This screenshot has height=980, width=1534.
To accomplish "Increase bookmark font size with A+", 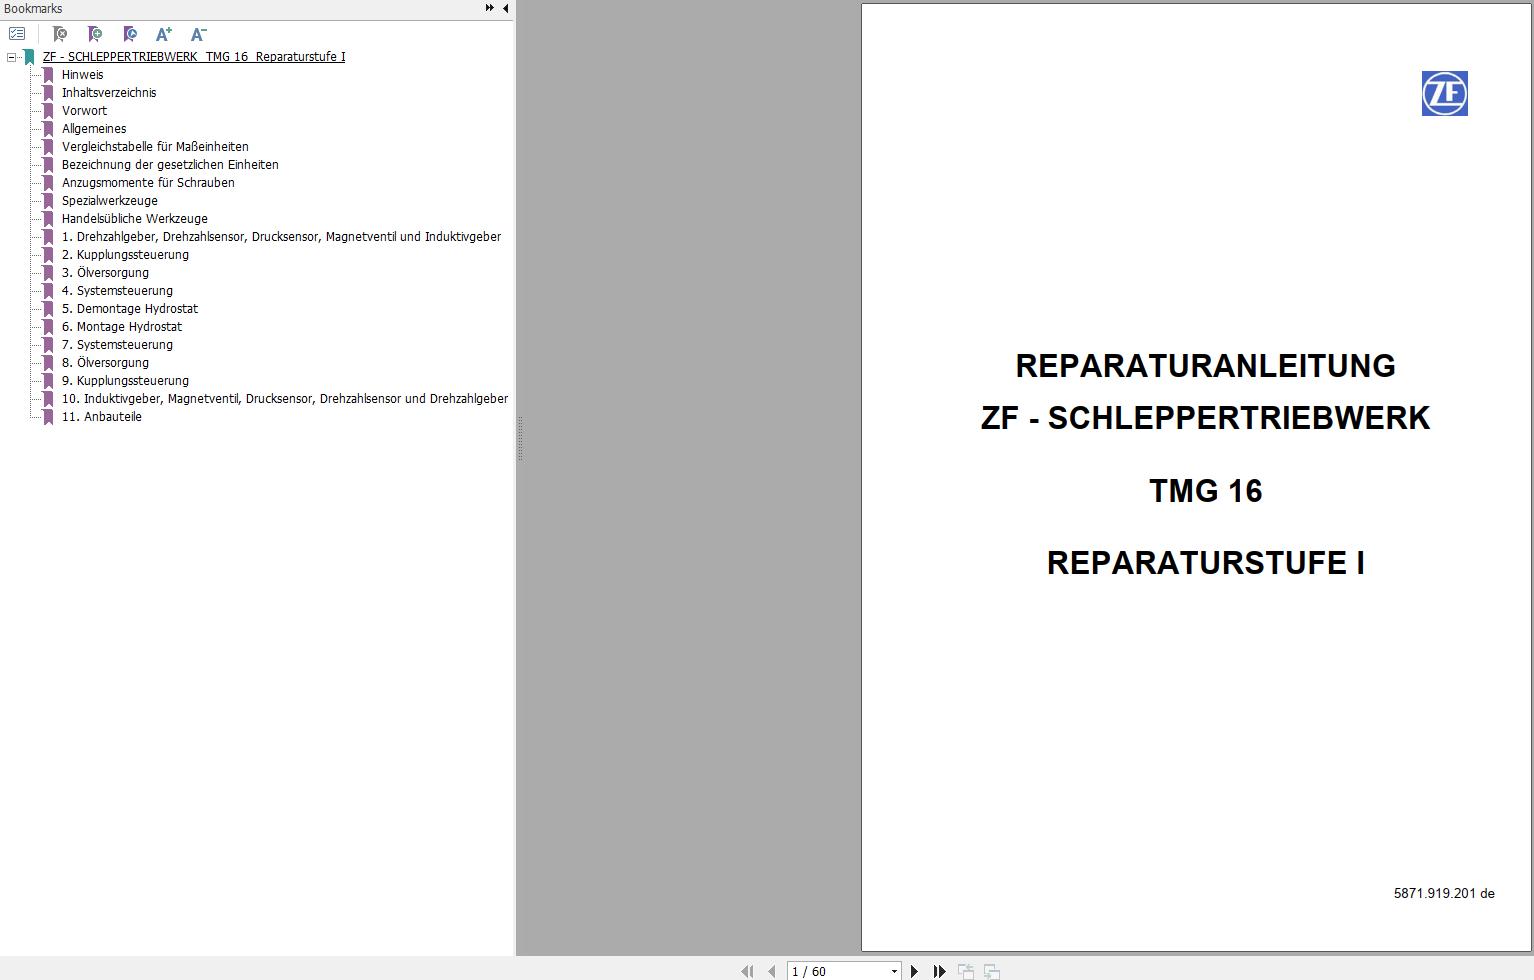I will [x=164, y=34].
